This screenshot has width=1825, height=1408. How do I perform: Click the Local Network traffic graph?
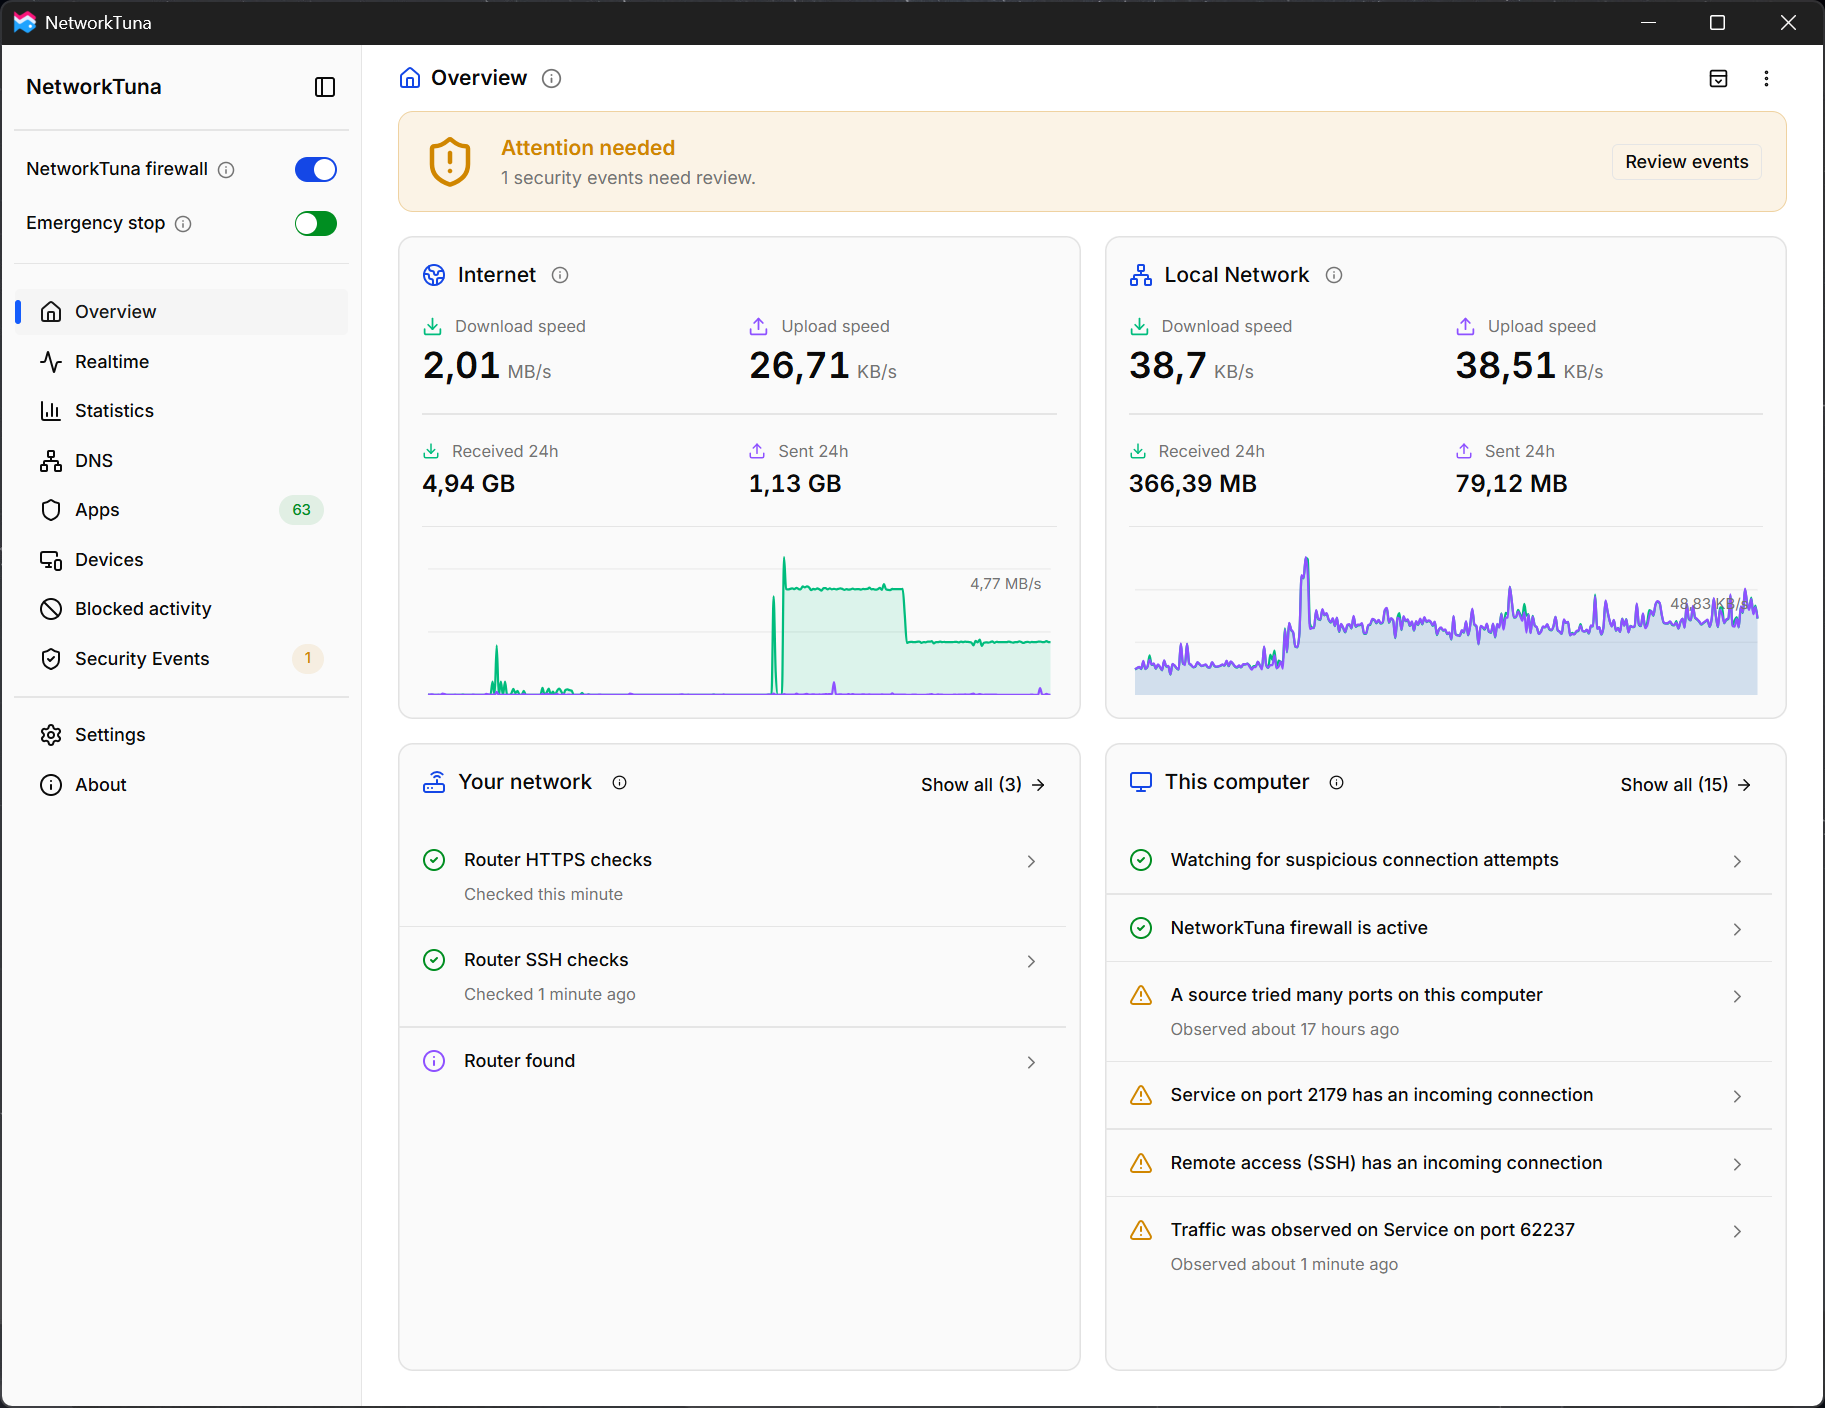(1446, 625)
